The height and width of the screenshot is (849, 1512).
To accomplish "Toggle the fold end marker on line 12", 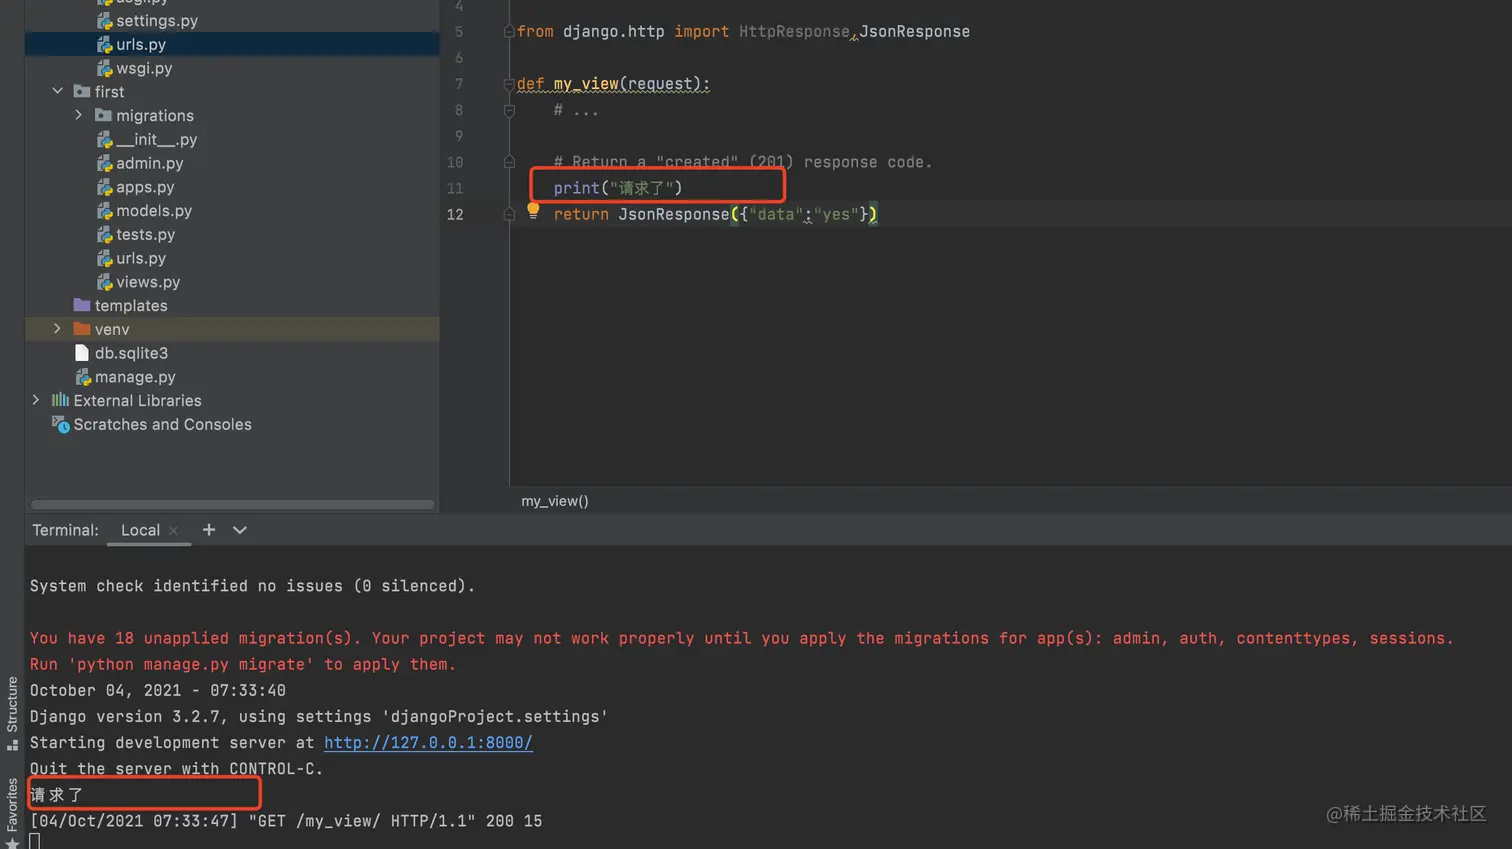I will (509, 214).
